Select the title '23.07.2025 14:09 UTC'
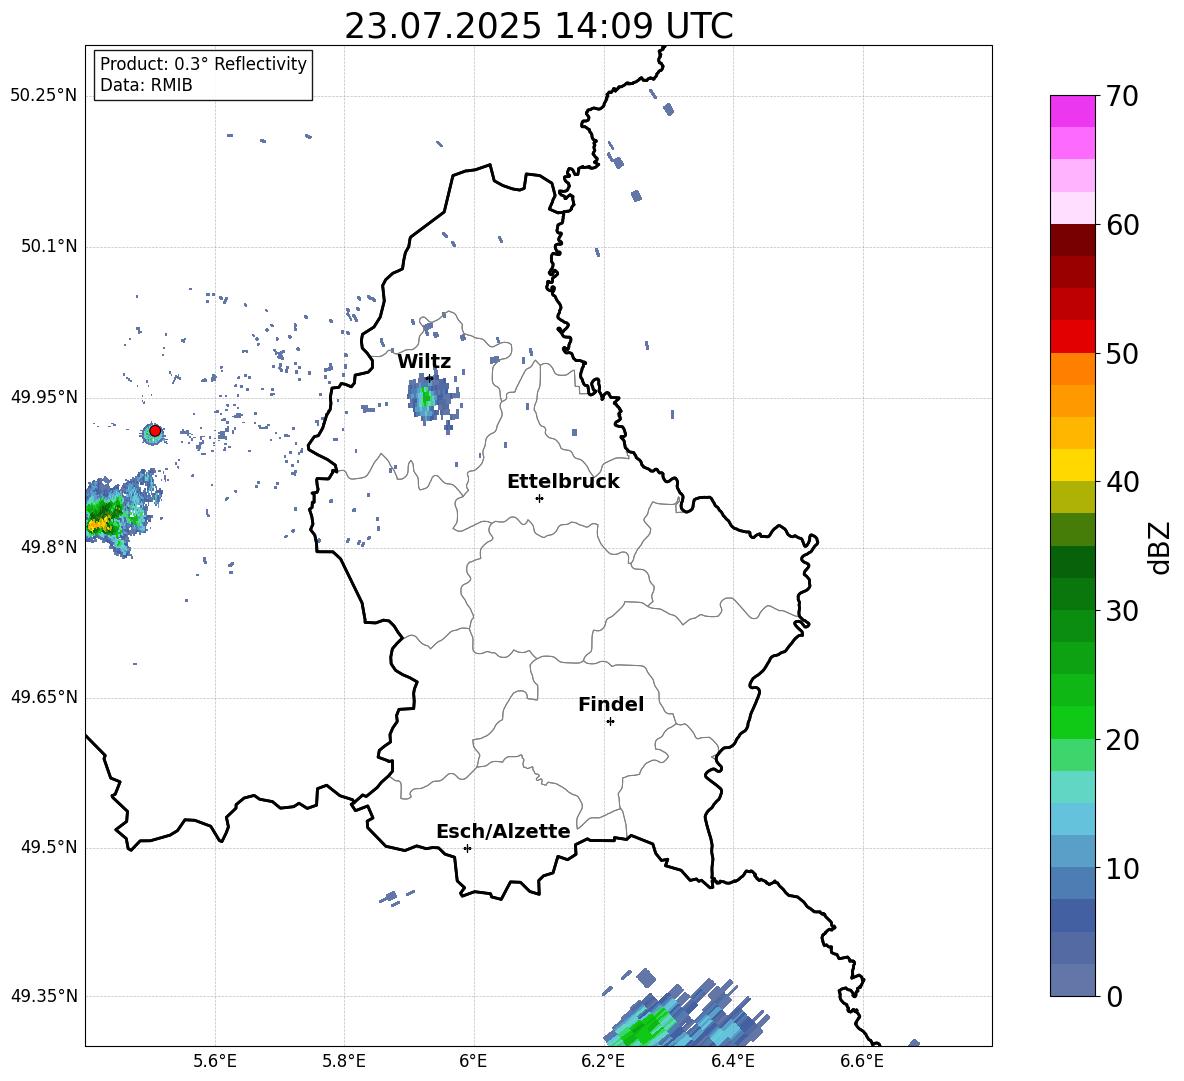 [x=539, y=26]
